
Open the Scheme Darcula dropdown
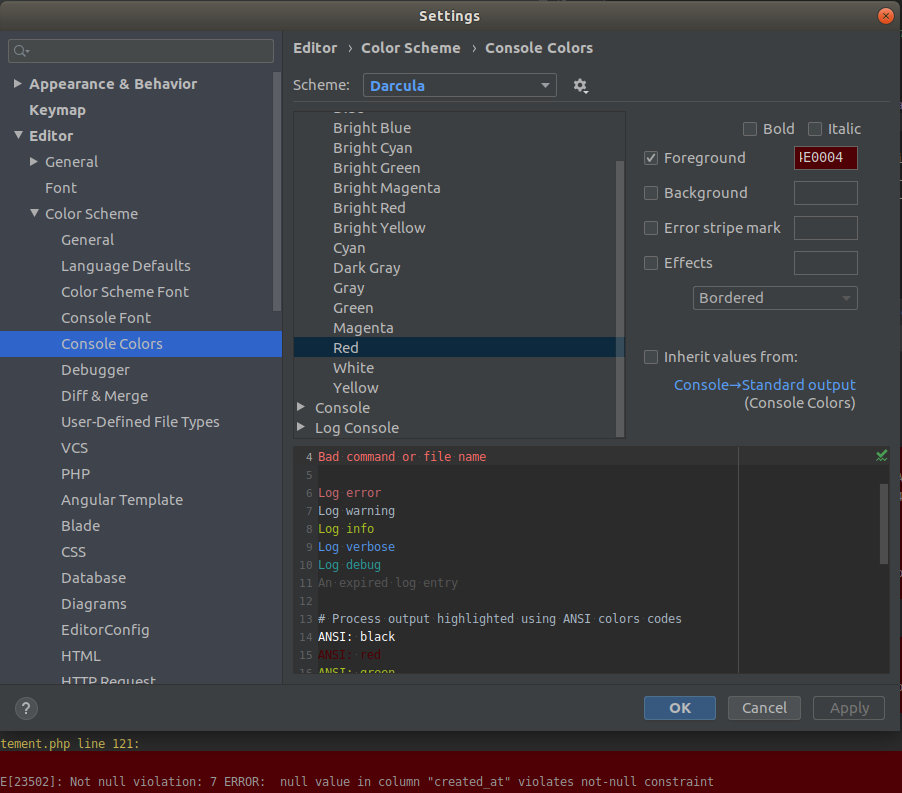click(x=459, y=85)
